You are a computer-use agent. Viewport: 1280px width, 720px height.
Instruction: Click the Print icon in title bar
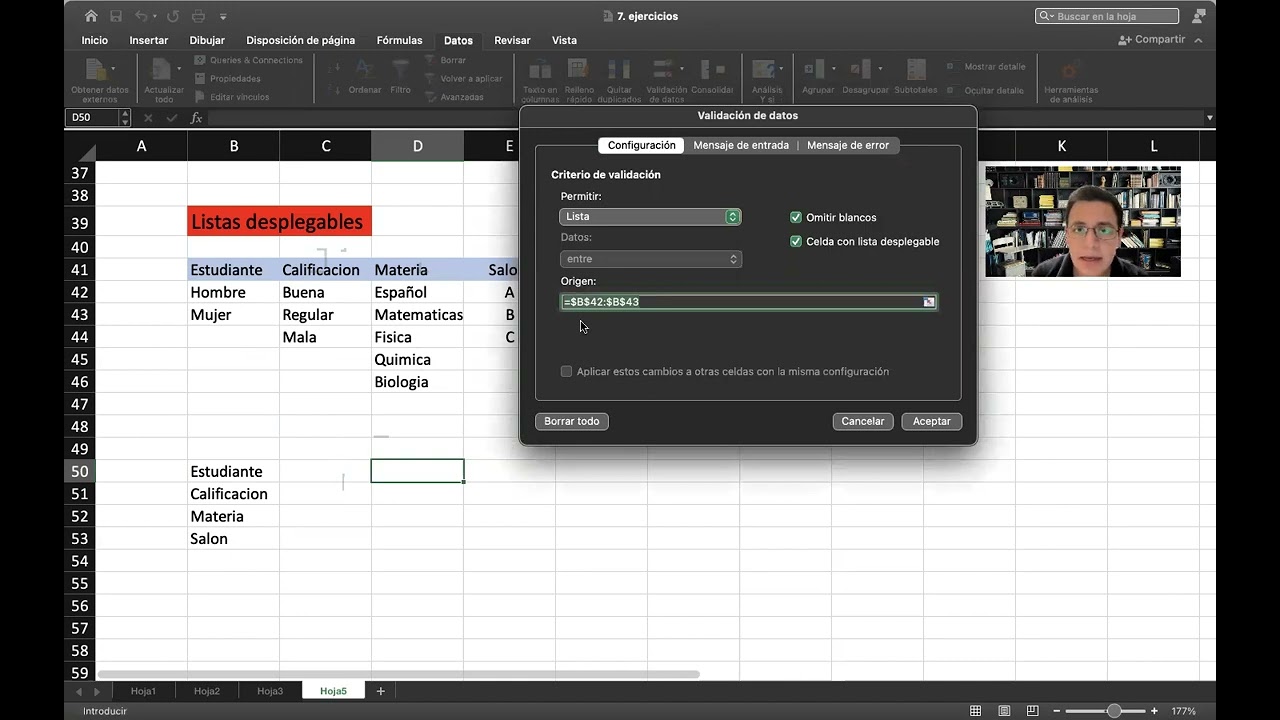tap(199, 16)
